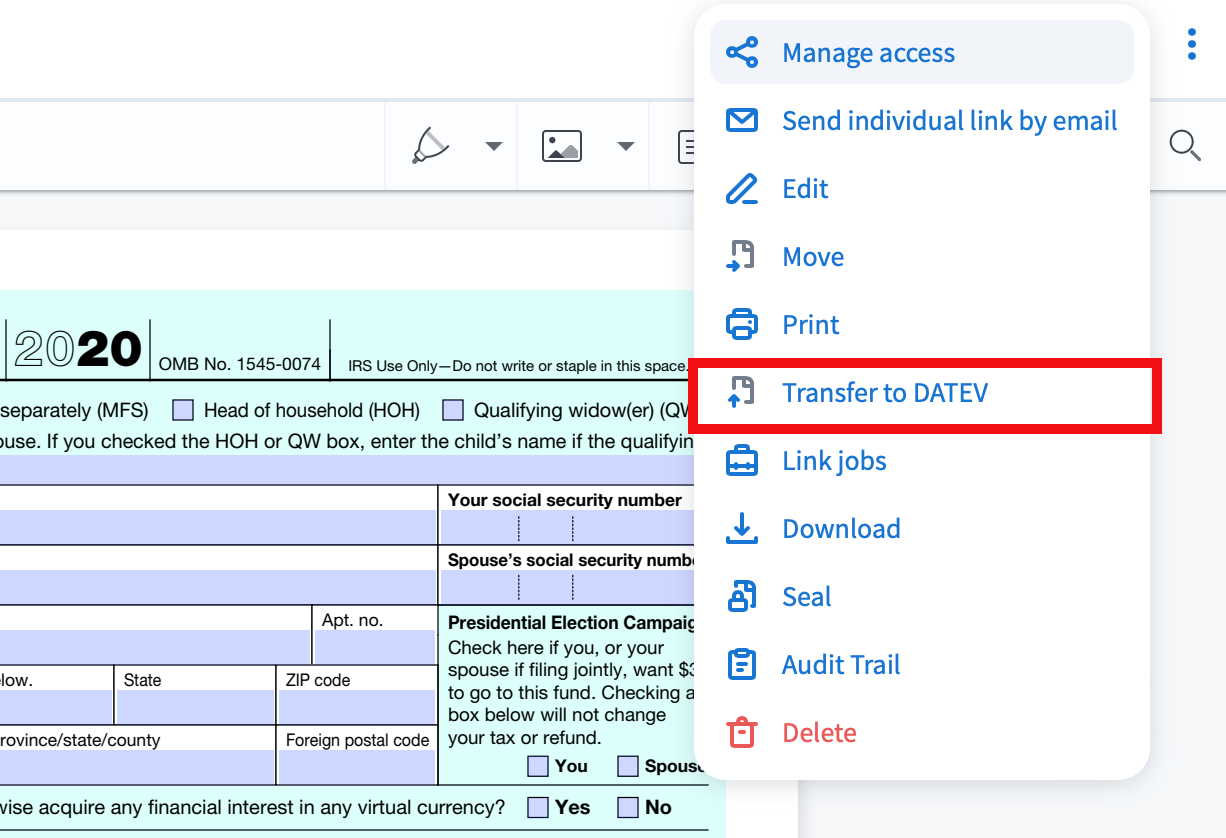Screen dimensions: 1226x838
Task: Open the search magnifier icon
Action: [x=1184, y=146]
